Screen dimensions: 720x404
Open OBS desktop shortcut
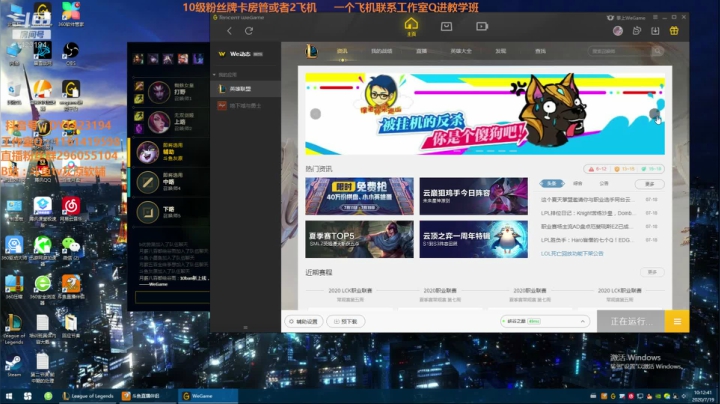[x=71, y=53]
